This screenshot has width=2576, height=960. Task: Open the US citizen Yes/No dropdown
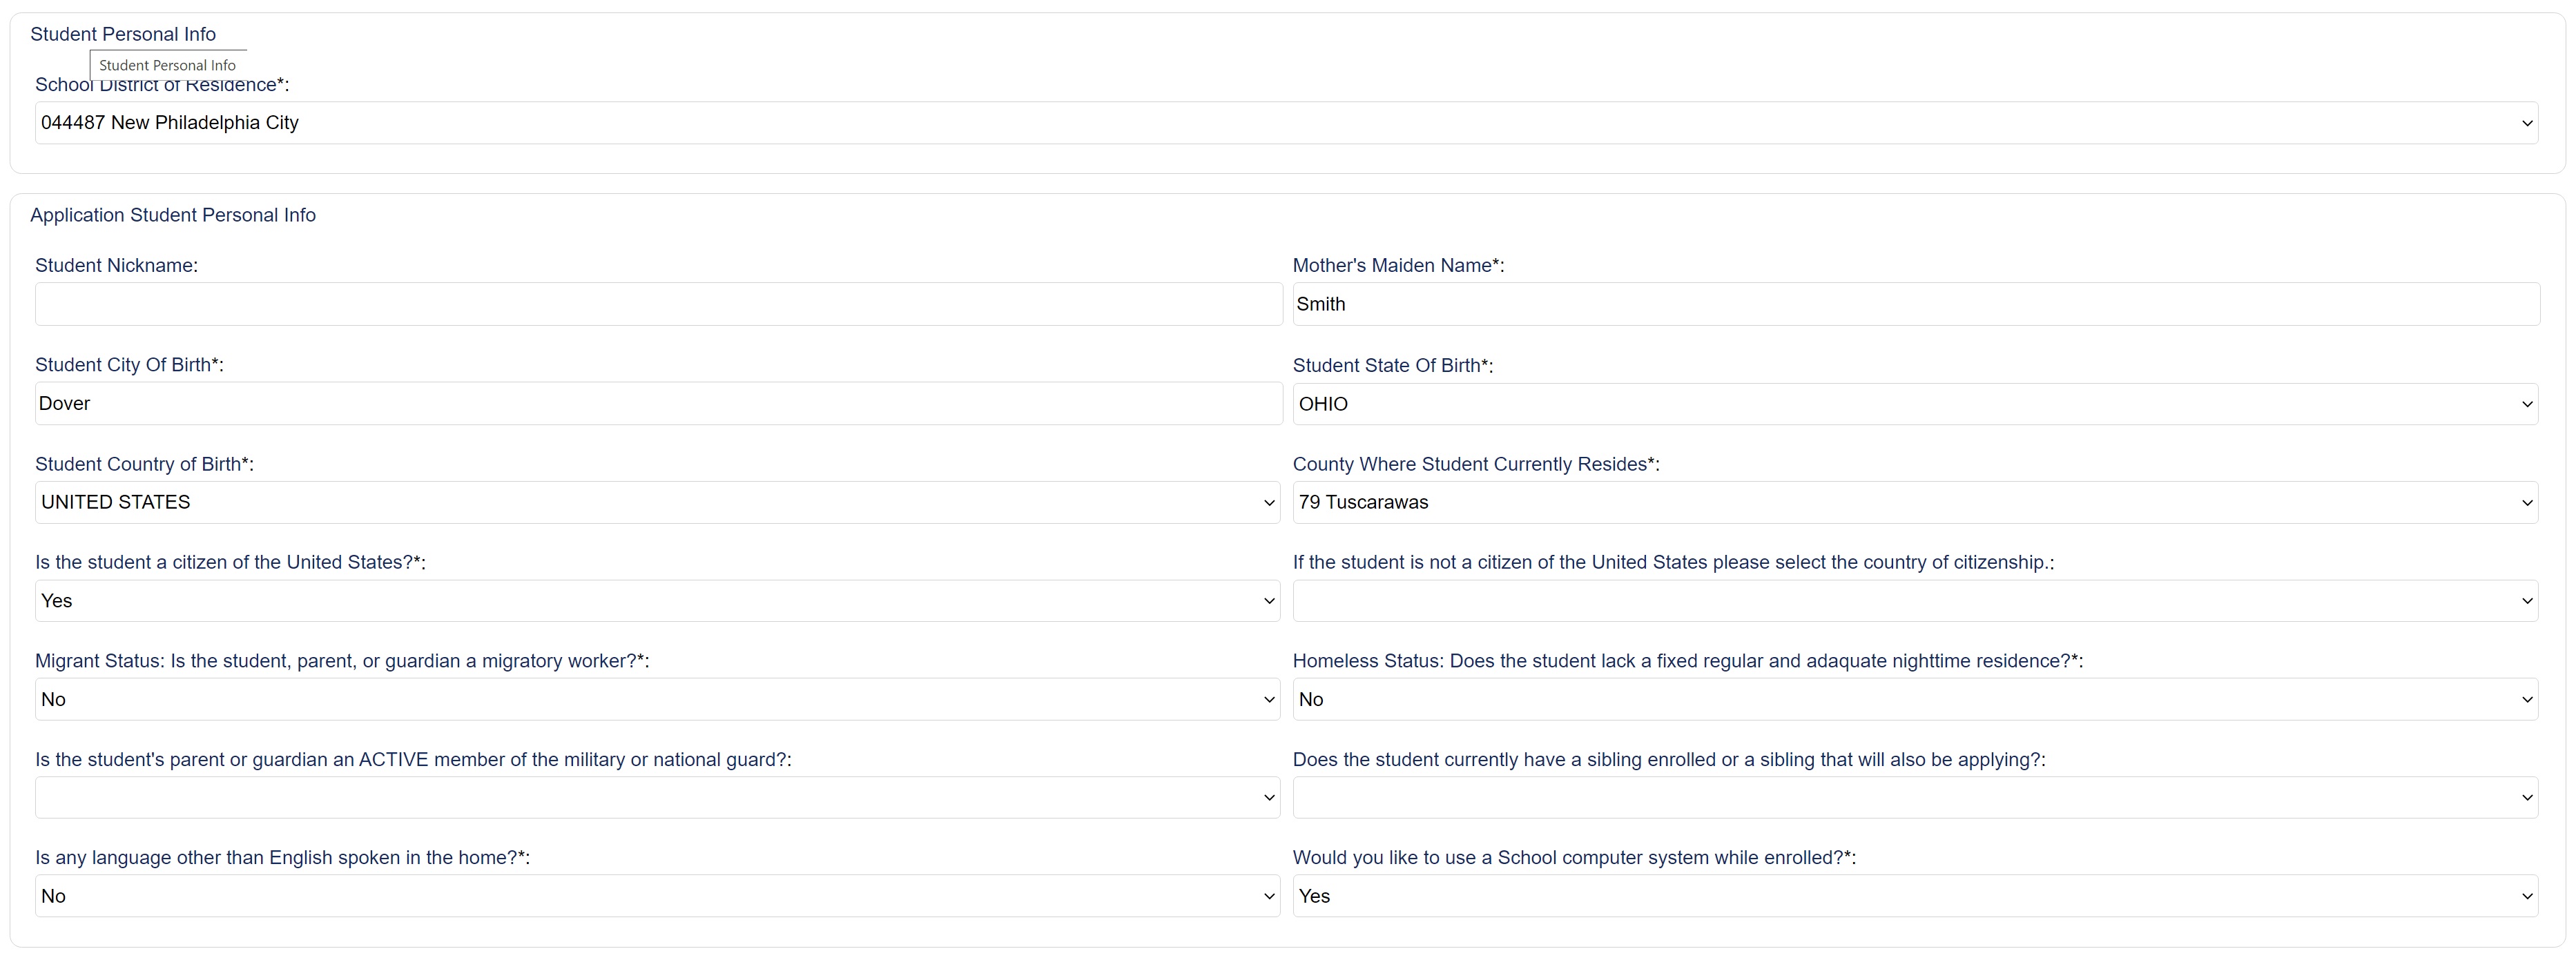pos(657,601)
